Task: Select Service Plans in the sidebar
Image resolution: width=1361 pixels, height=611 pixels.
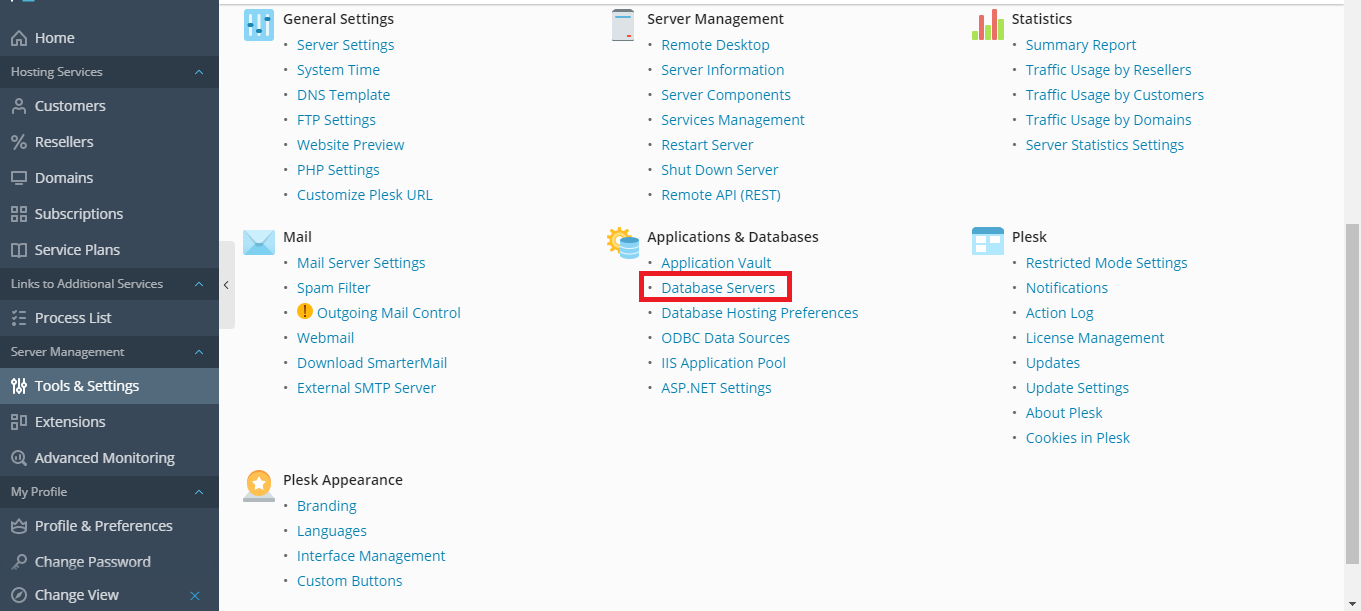Action: (x=109, y=250)
